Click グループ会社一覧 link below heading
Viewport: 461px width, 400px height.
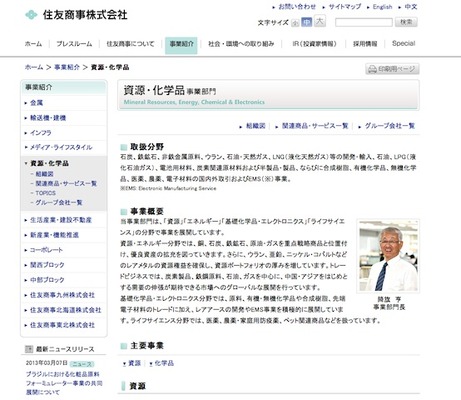click(x=390, y=126)
